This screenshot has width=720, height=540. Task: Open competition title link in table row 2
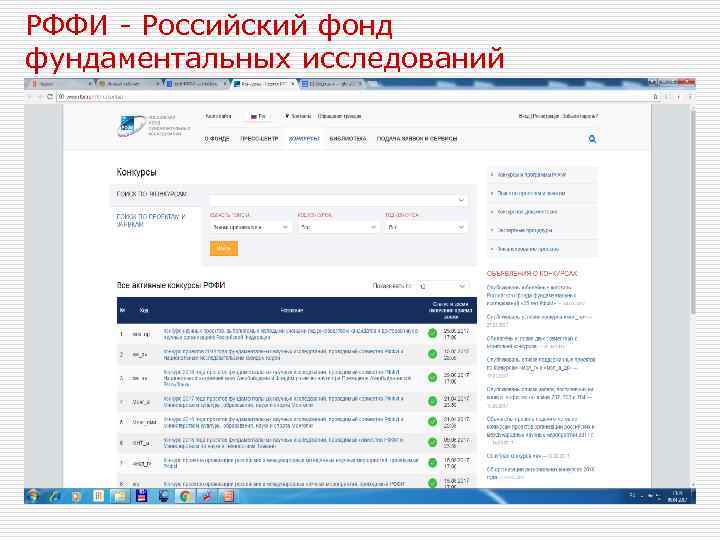[x=284, y=354]
